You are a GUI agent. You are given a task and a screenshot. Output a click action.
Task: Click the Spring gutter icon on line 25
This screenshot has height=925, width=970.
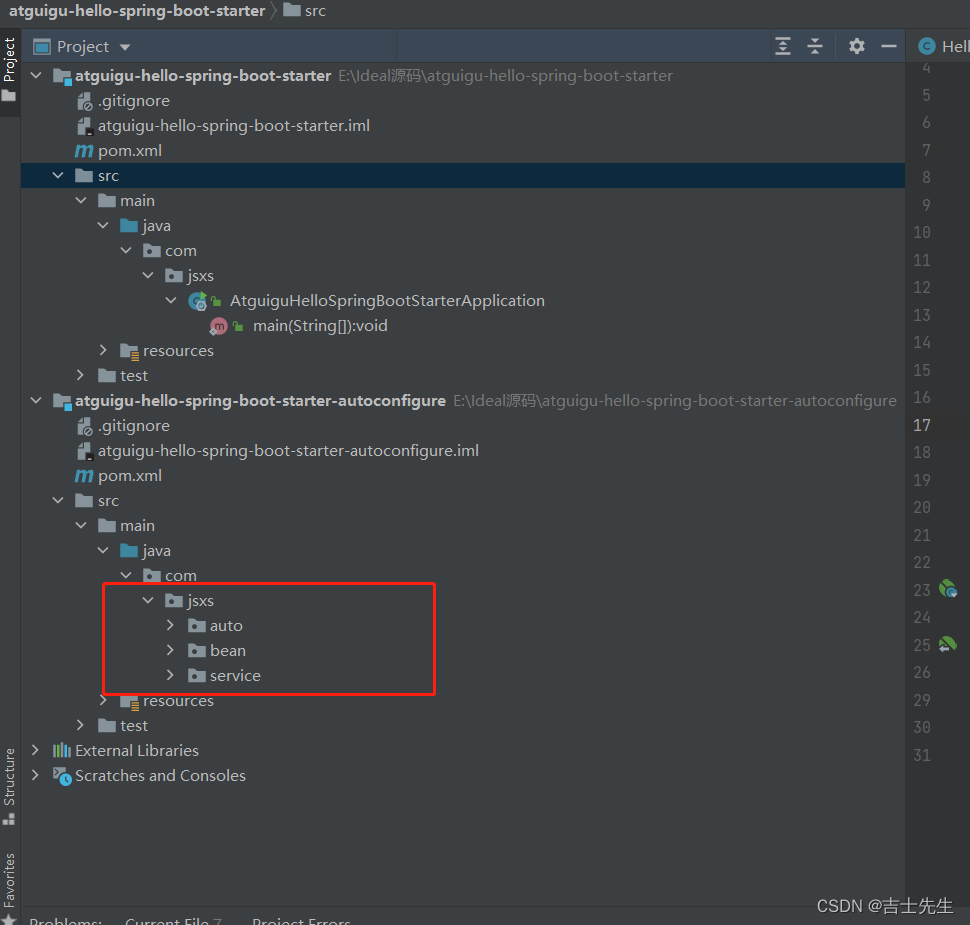(948, 644)
